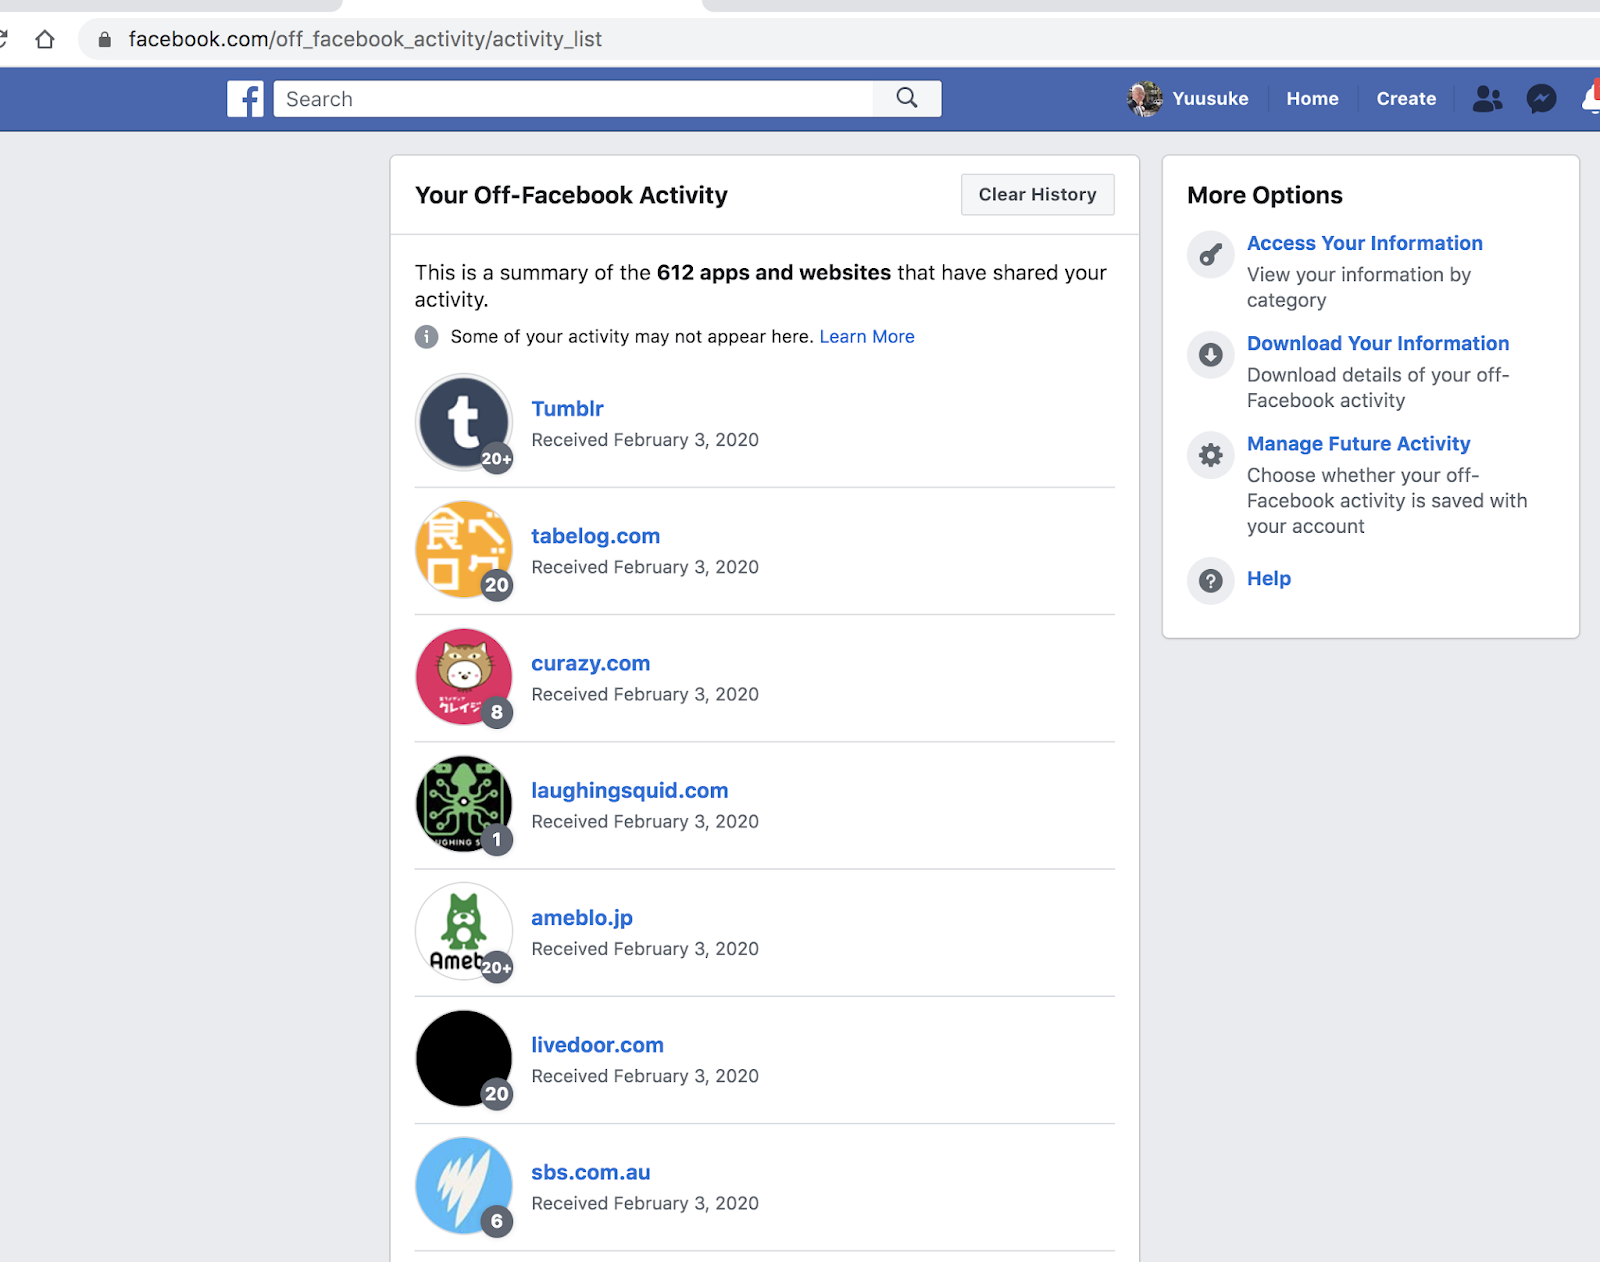Go to Home in top navigation

1312,99
